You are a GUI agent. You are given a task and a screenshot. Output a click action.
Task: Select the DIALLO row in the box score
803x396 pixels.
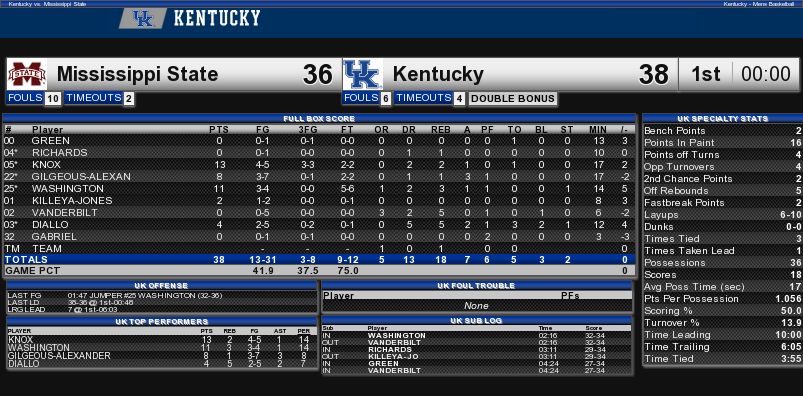[320, 224]
